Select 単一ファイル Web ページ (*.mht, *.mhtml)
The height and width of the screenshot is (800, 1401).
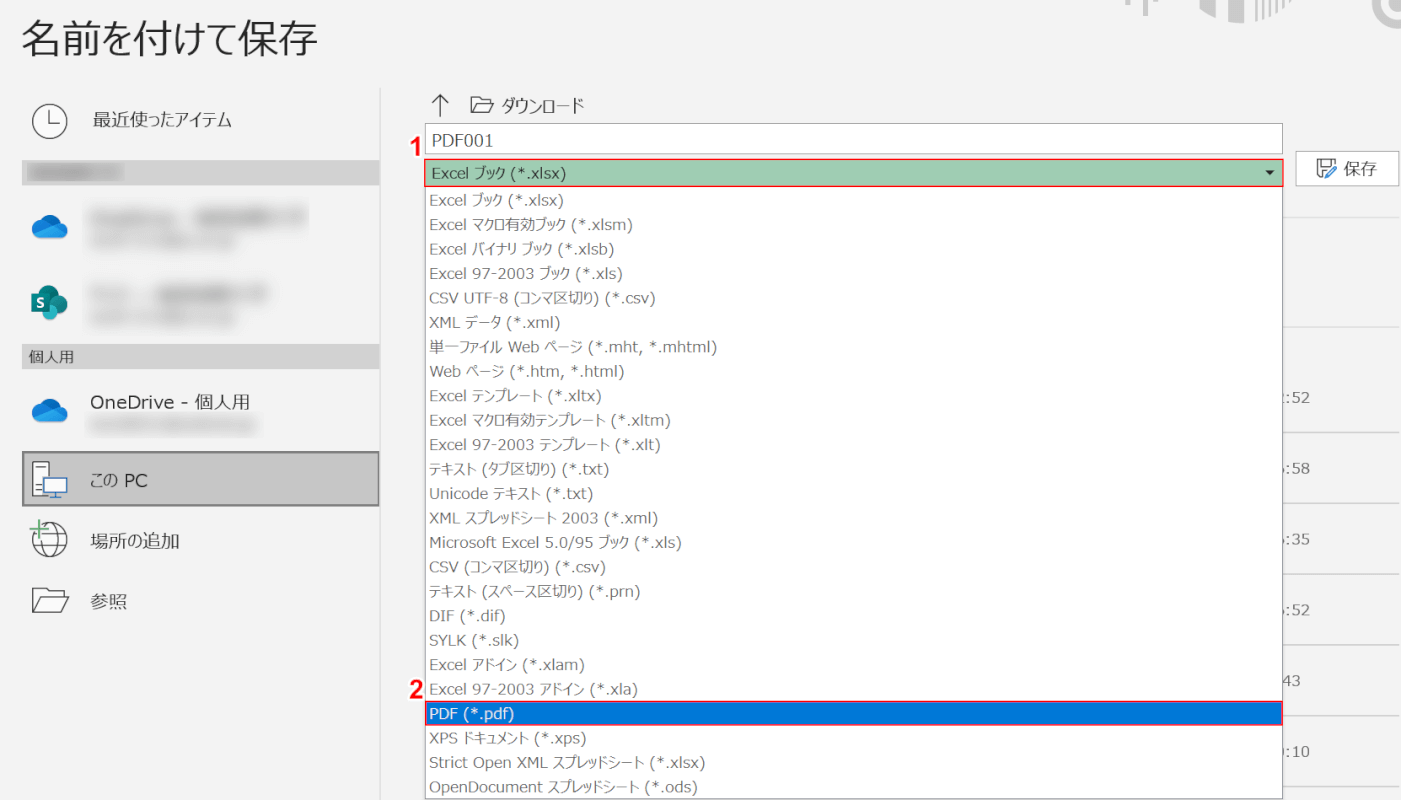853,347
